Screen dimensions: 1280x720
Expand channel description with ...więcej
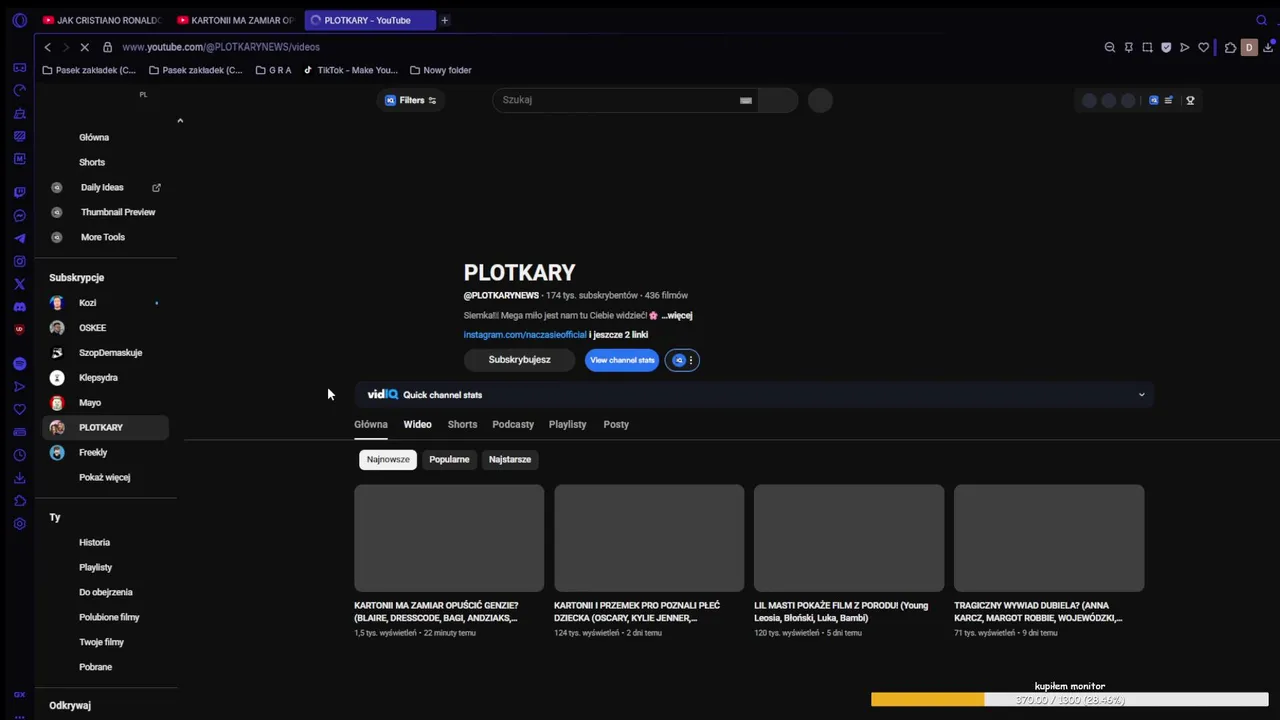(x=677, y=315)
